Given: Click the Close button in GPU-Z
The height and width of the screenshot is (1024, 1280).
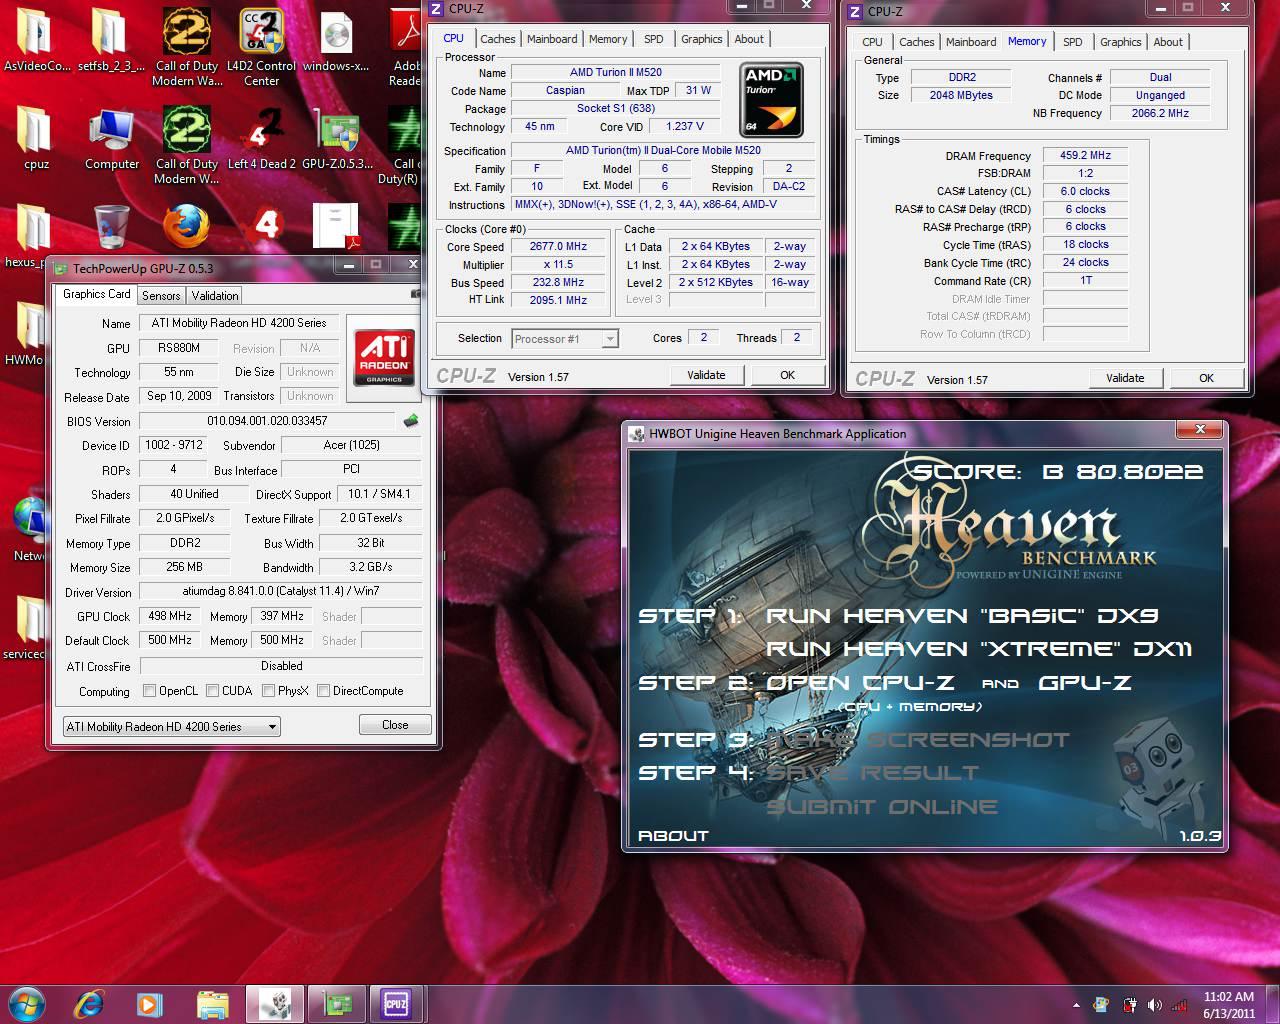Looking at the screenshot, I should [395, 725].
